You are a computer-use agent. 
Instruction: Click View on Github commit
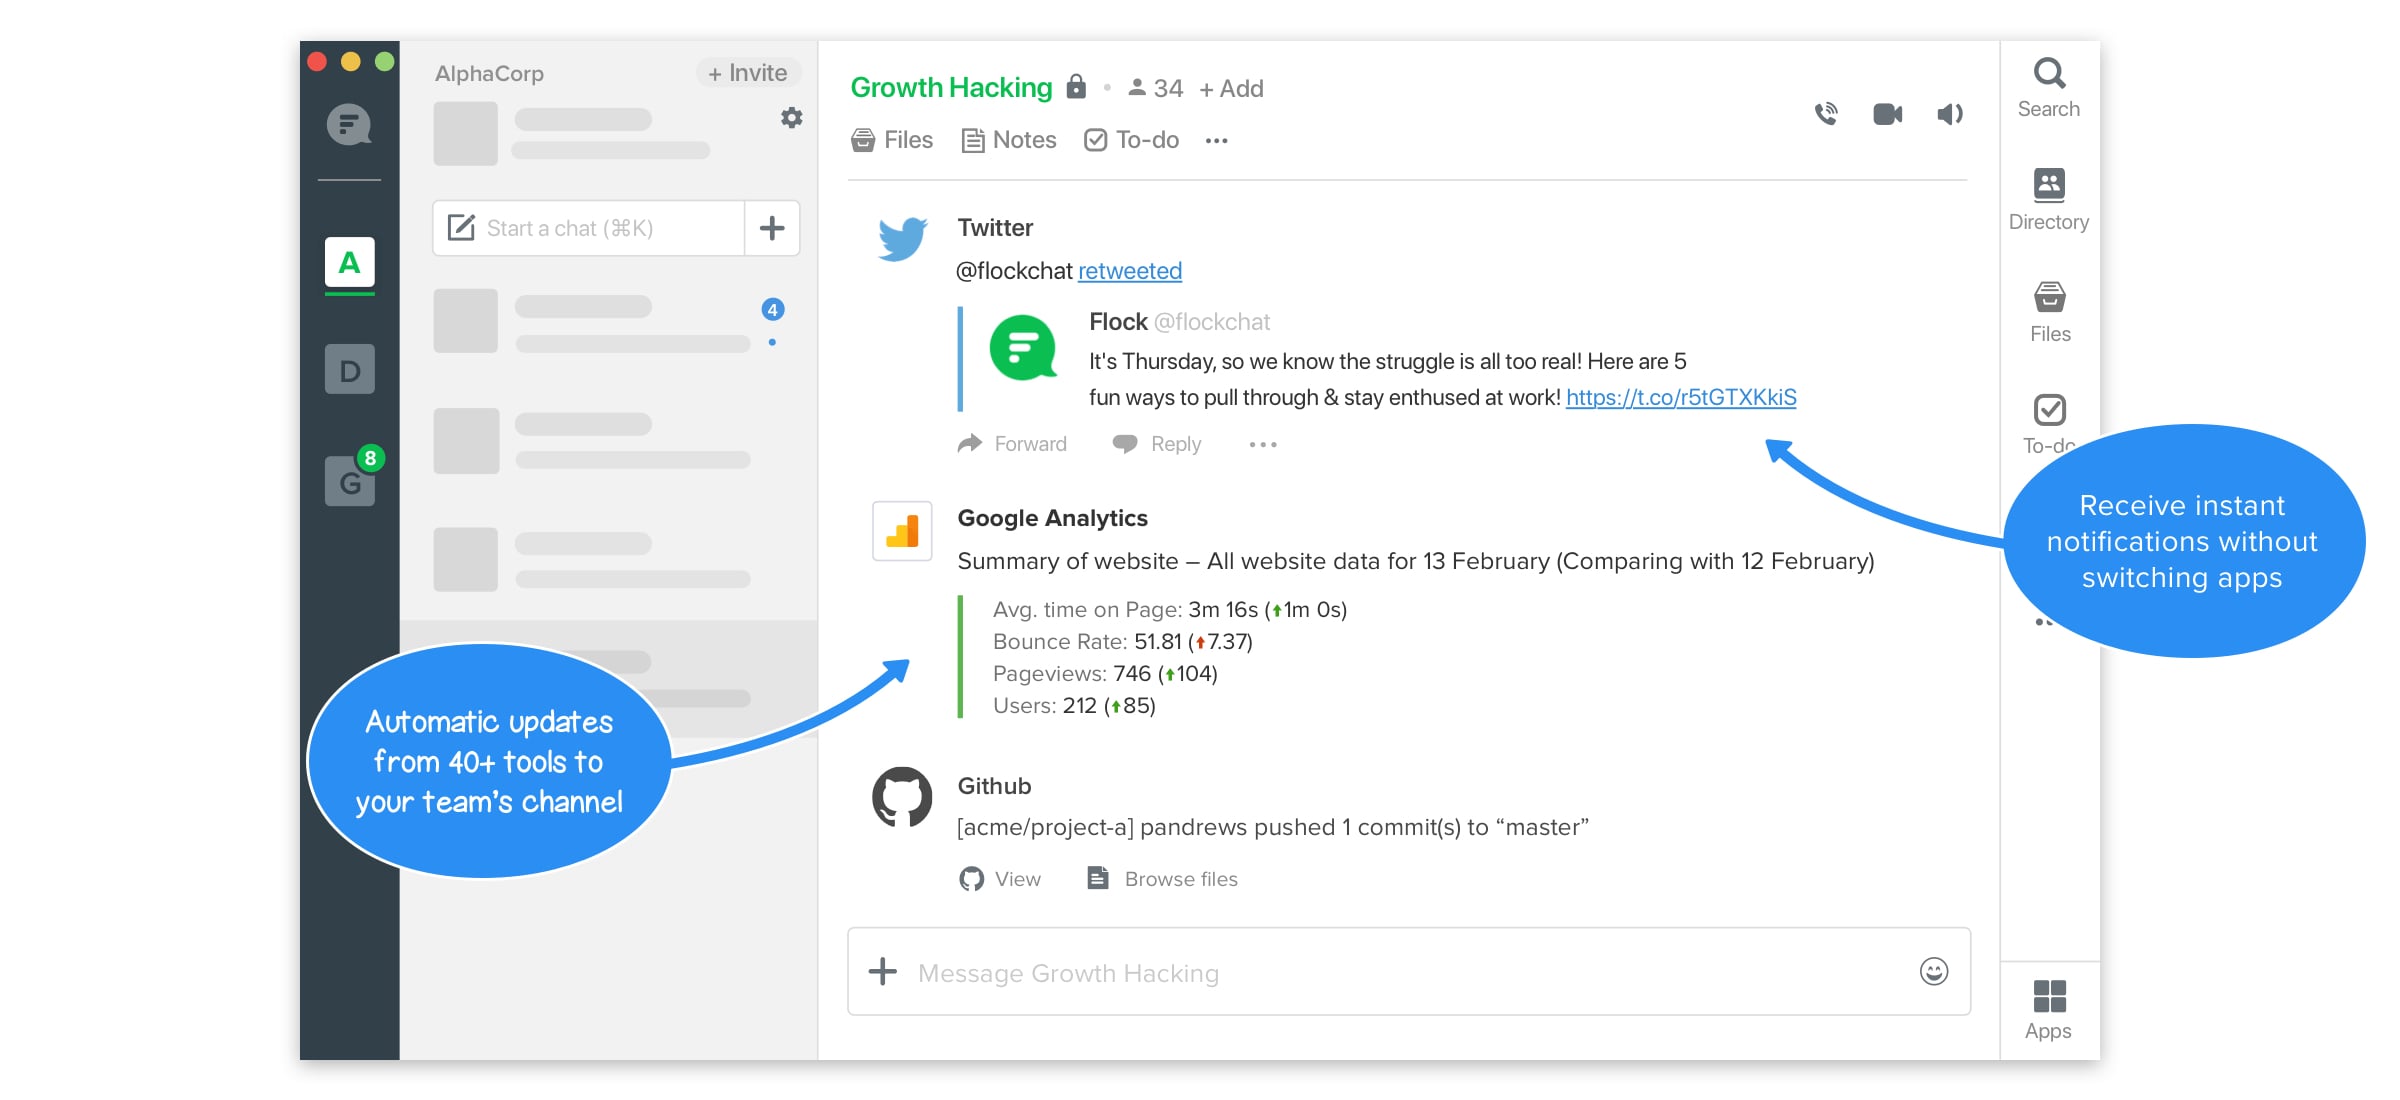pyautogui.click(x=1000, y=879)
